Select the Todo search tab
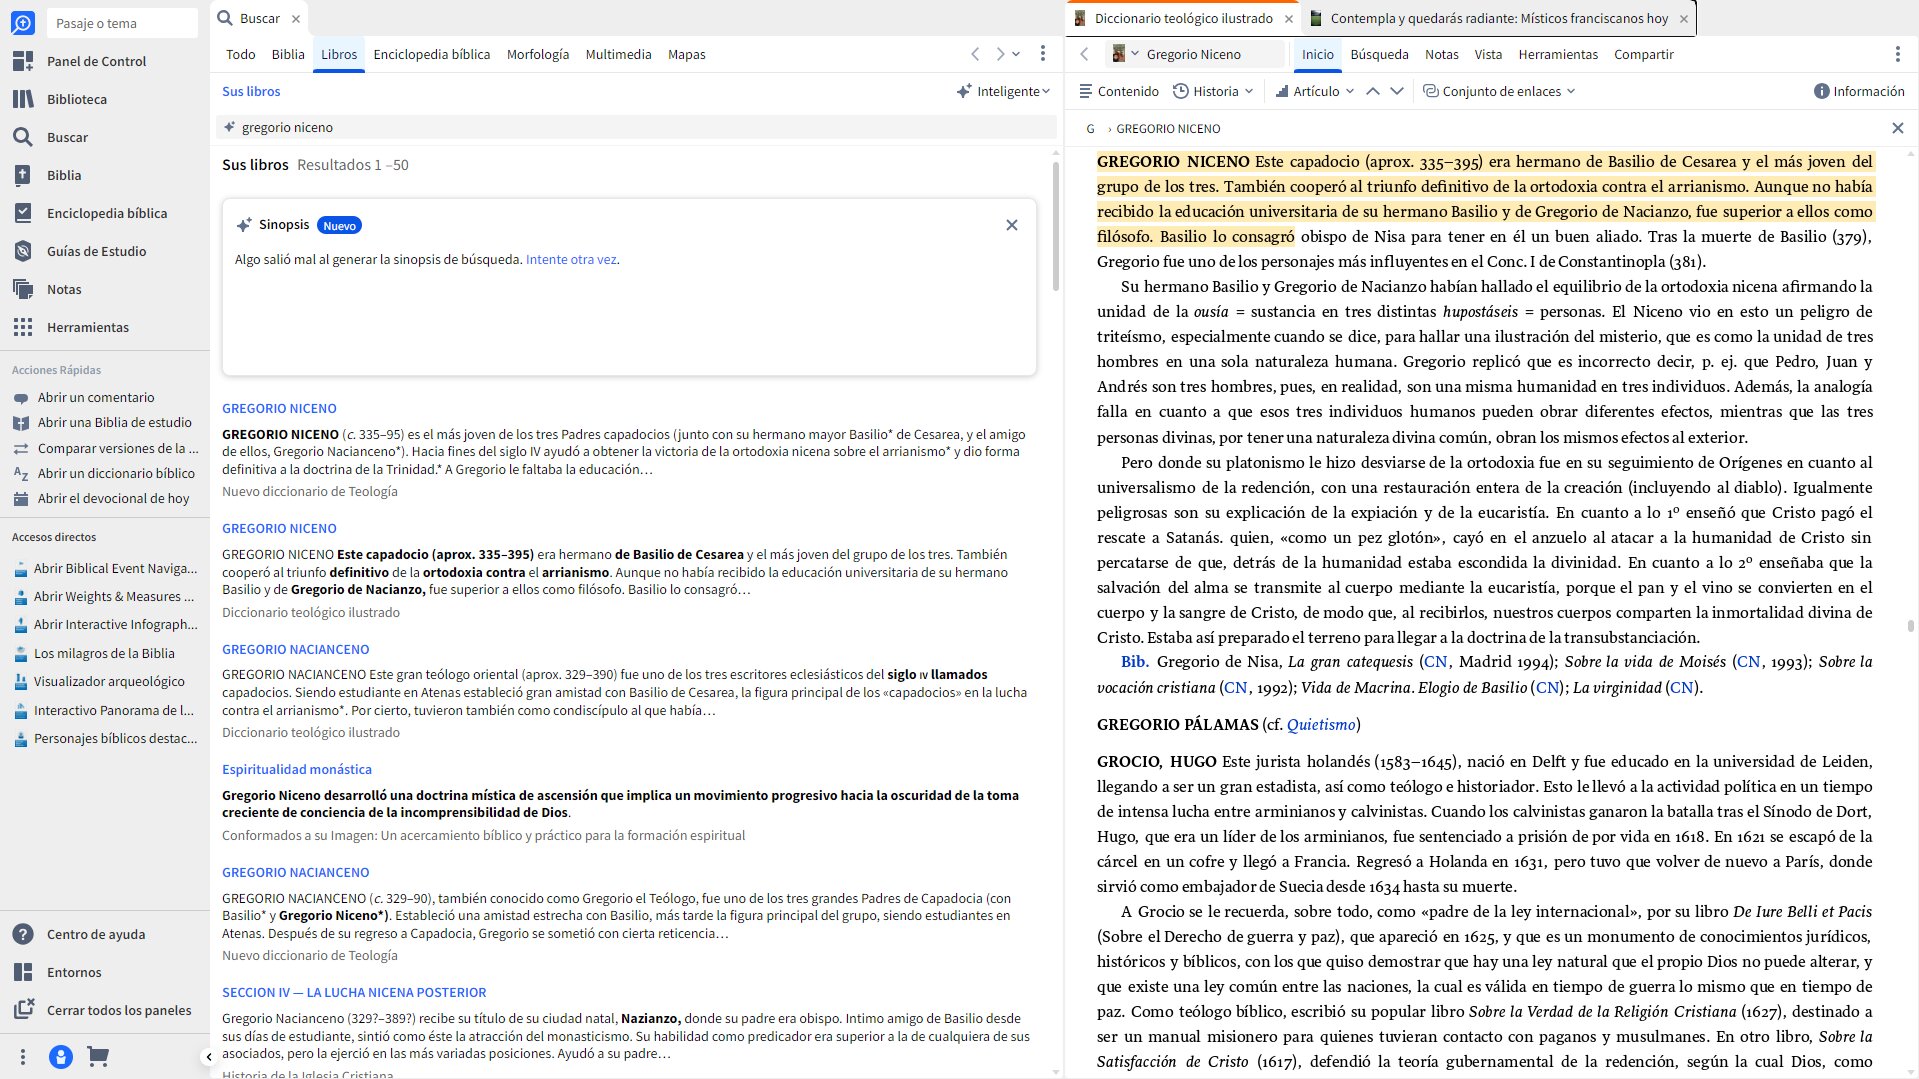 tap(240, 54)
